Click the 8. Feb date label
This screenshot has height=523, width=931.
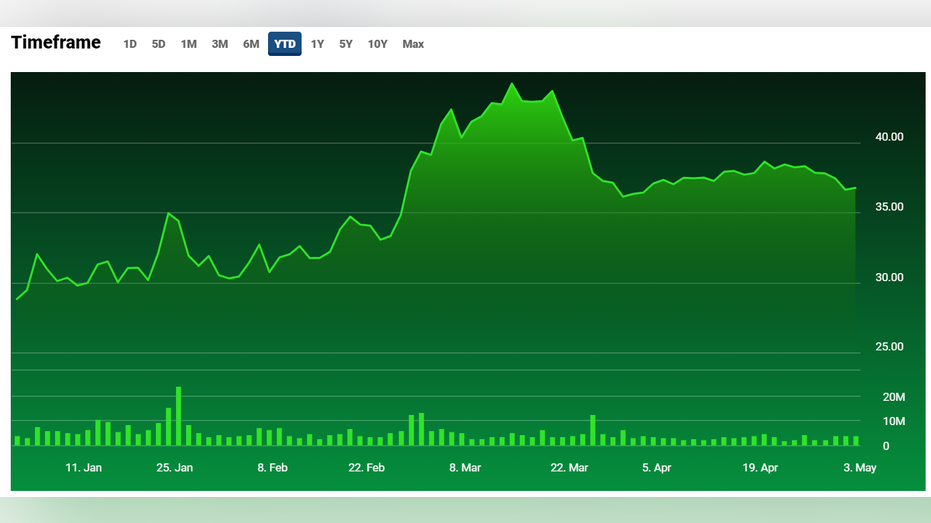[273, 468]
